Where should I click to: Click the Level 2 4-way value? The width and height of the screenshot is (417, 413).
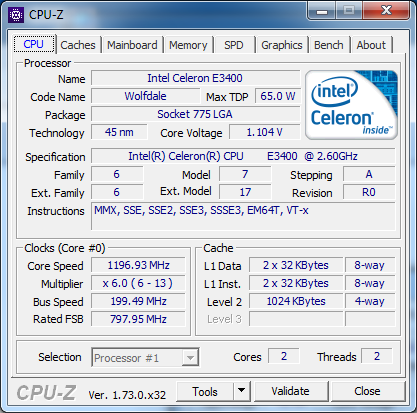(x=370, y=301)
